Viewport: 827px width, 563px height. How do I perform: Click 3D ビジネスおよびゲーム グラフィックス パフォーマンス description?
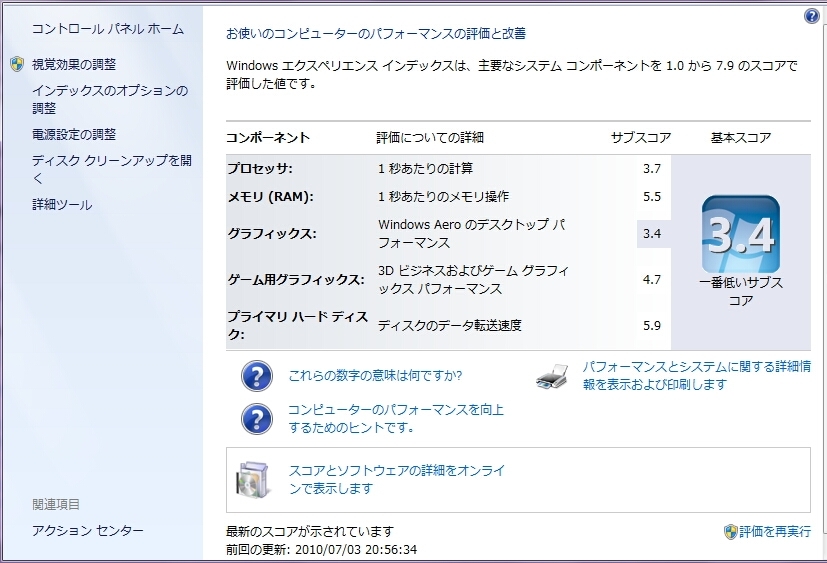coord(474,280)
